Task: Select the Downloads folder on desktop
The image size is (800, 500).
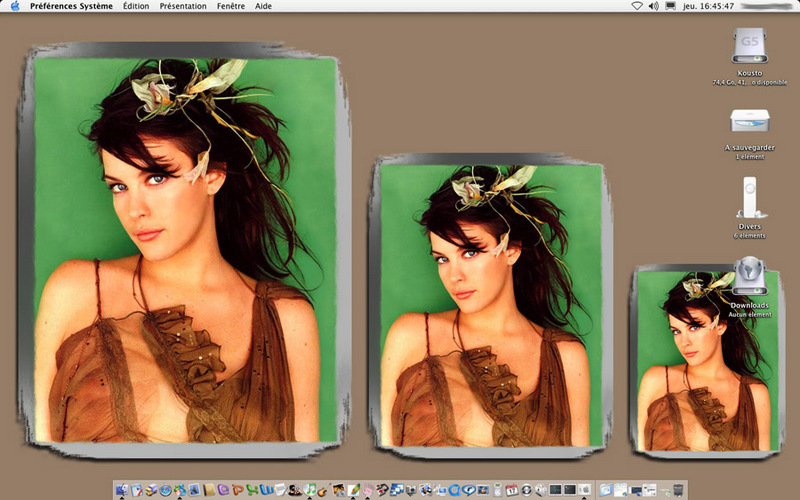Action: (x=750, y=277)
